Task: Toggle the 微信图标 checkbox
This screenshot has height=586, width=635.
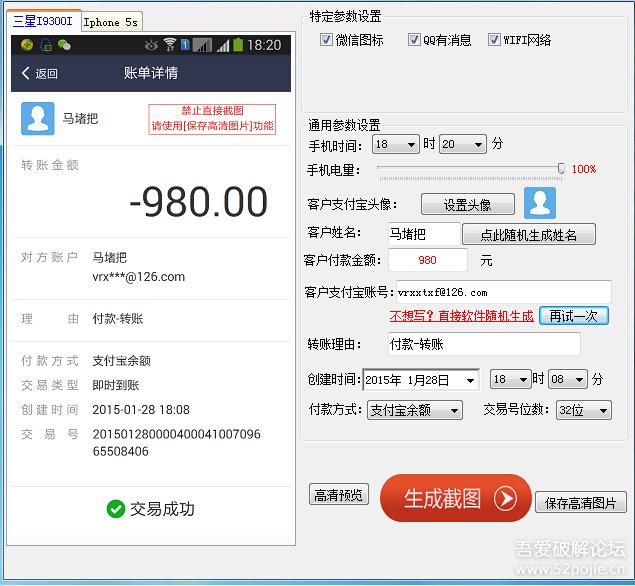Action: (326, 40)
